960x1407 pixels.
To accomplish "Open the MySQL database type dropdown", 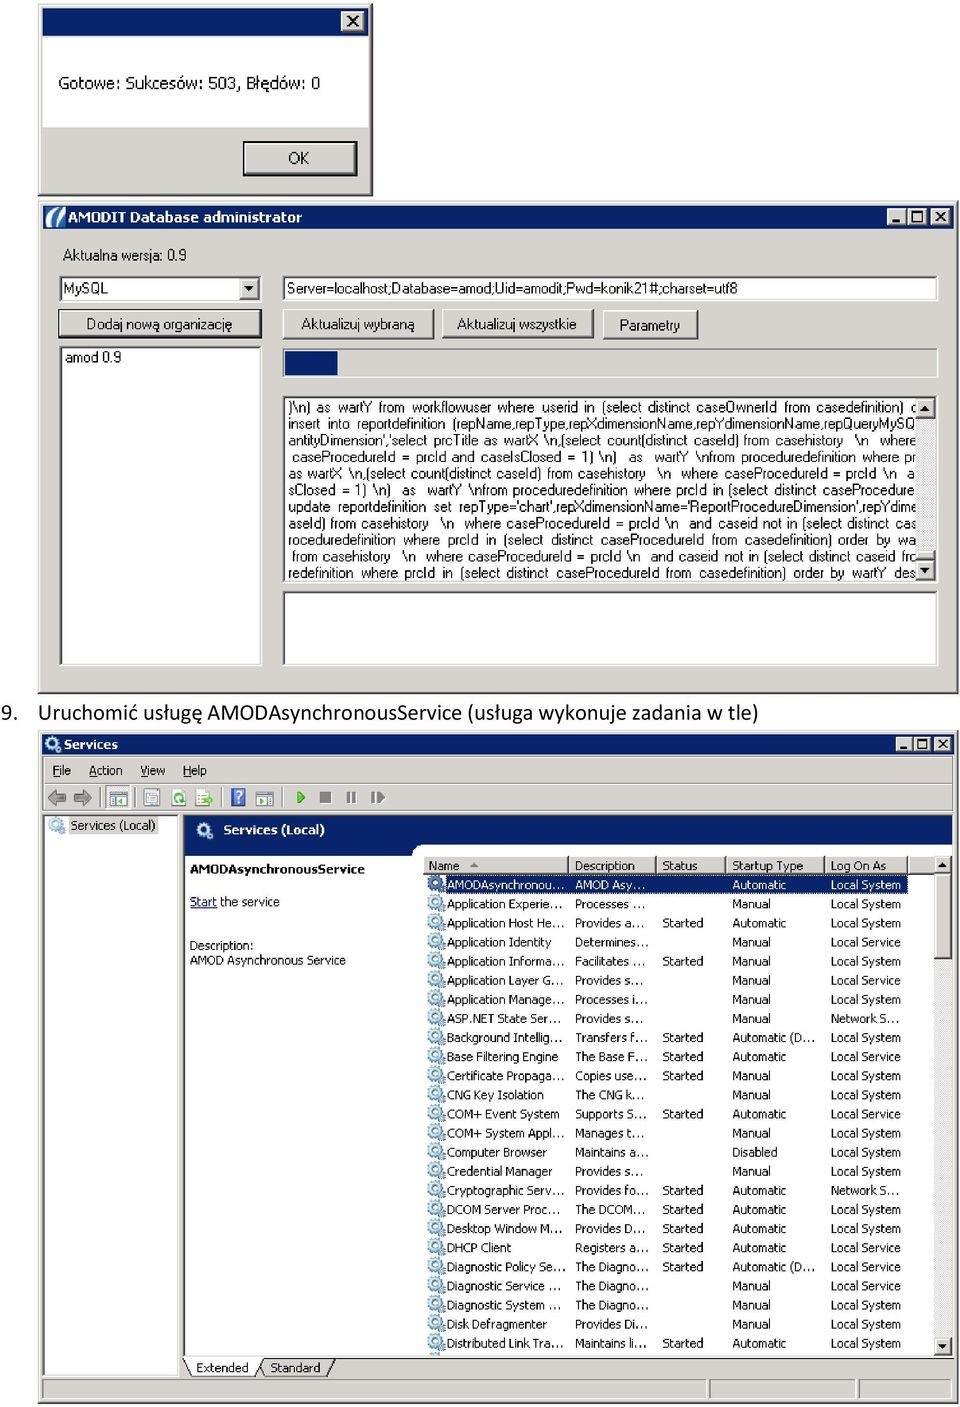I will point(250,289).
